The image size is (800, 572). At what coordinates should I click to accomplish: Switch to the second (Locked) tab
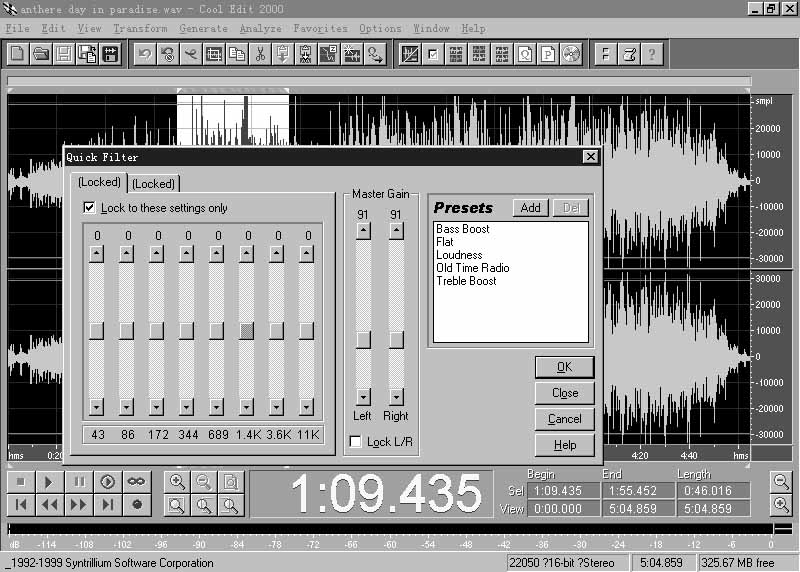coord(154,184)
